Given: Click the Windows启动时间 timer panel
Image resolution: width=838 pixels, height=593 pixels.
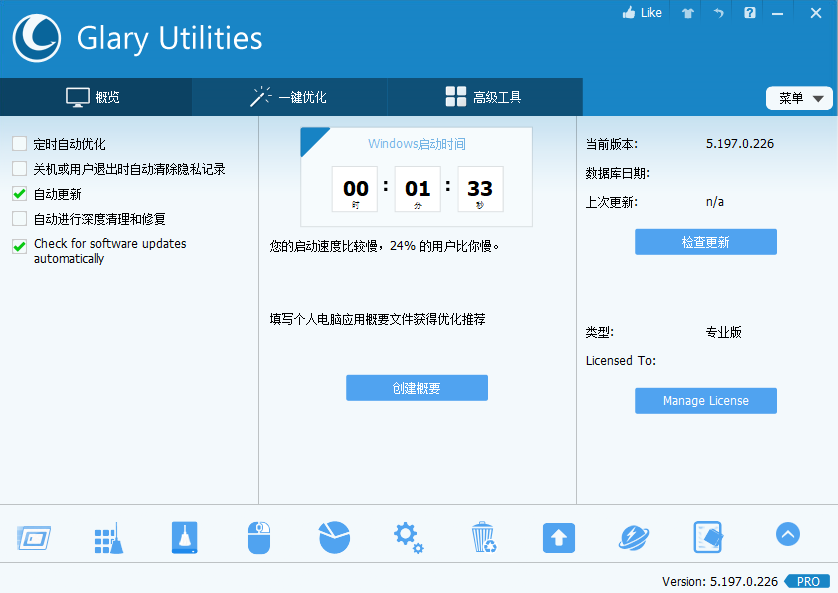Looking at the screenshot, I should pyautogui.click(x=417, y=178).
